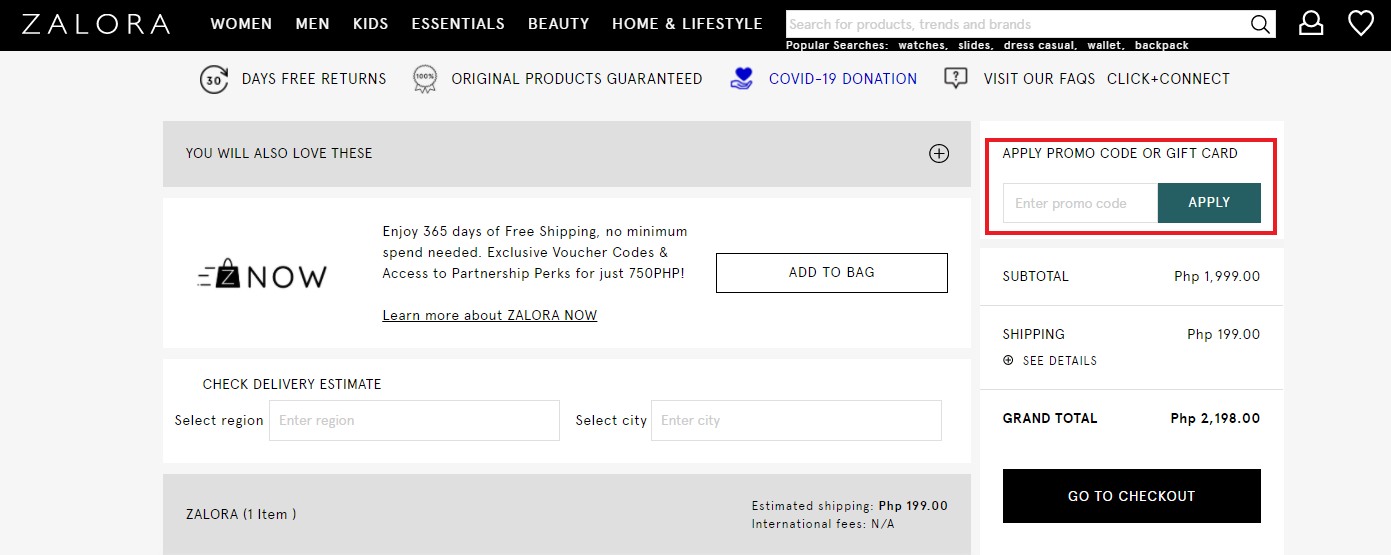
Task: Click popular search 'watches'
Action: 923,45
